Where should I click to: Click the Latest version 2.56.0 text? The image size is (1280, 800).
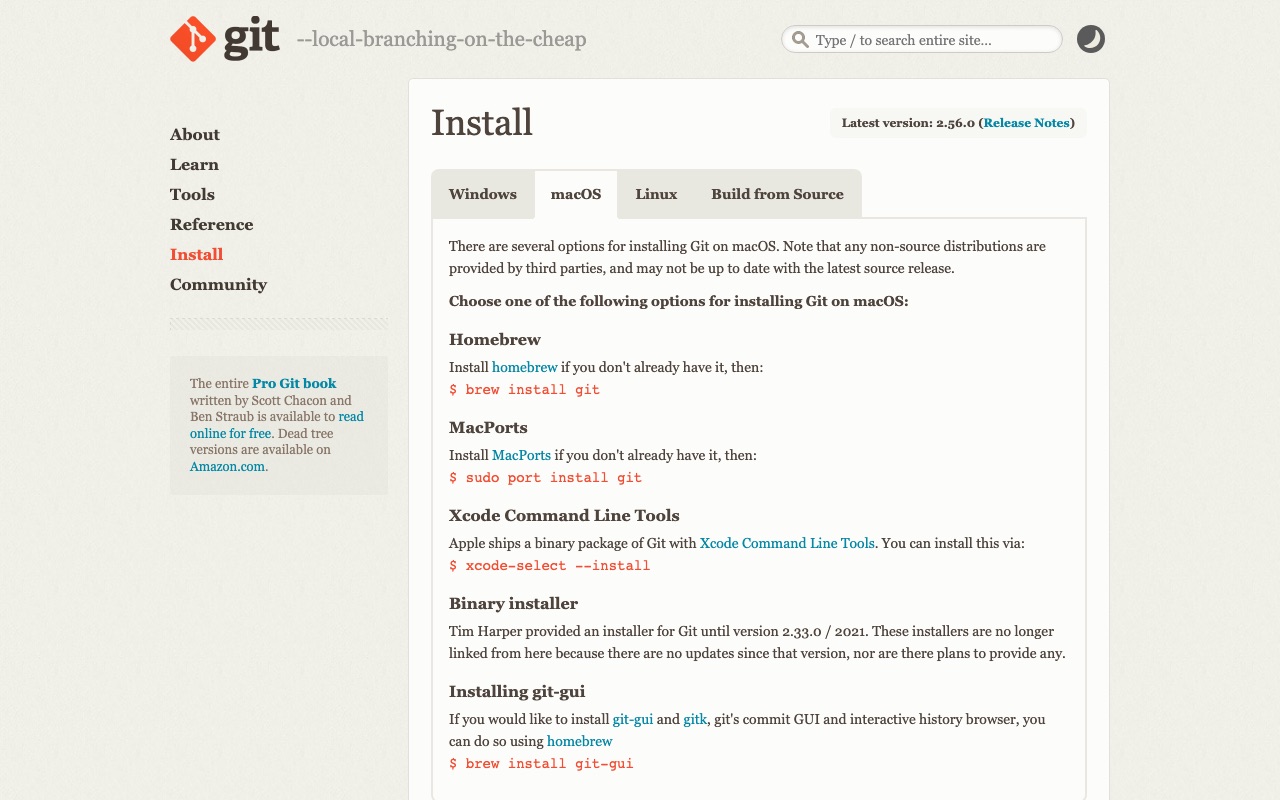pos(908,123)
